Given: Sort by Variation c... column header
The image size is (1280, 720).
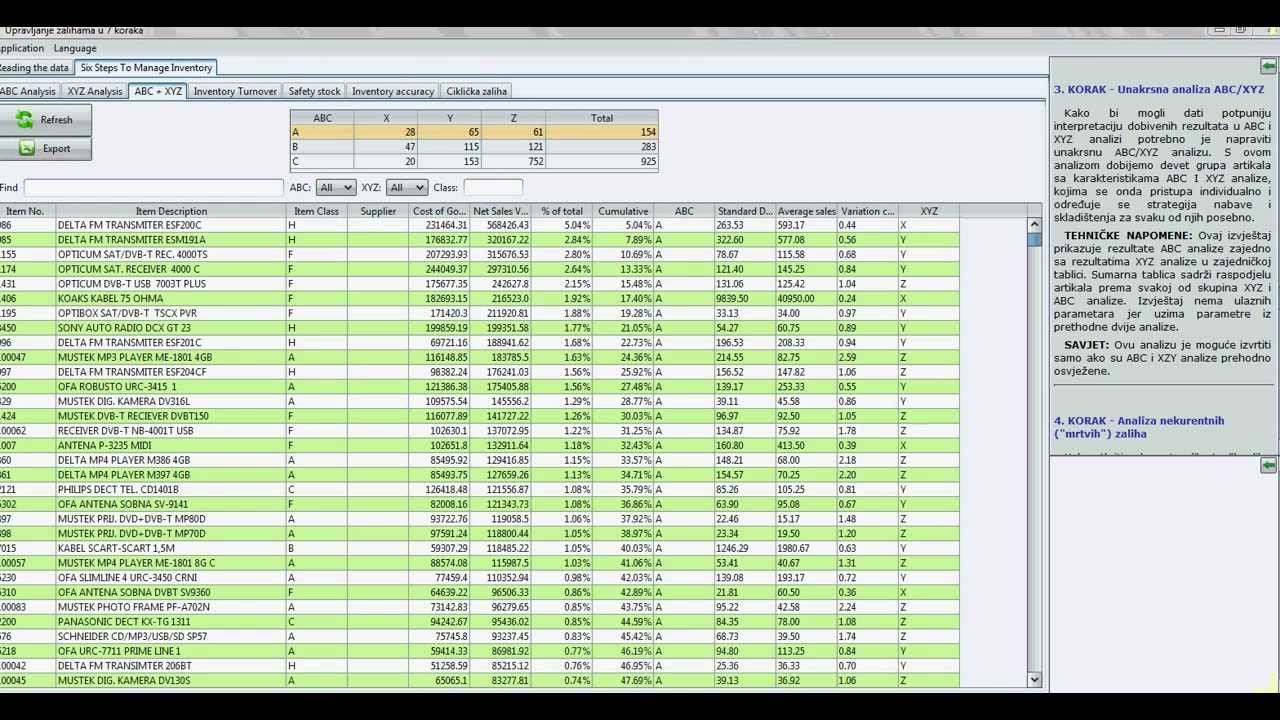Looking at the screenshot, I should (868, 211).
